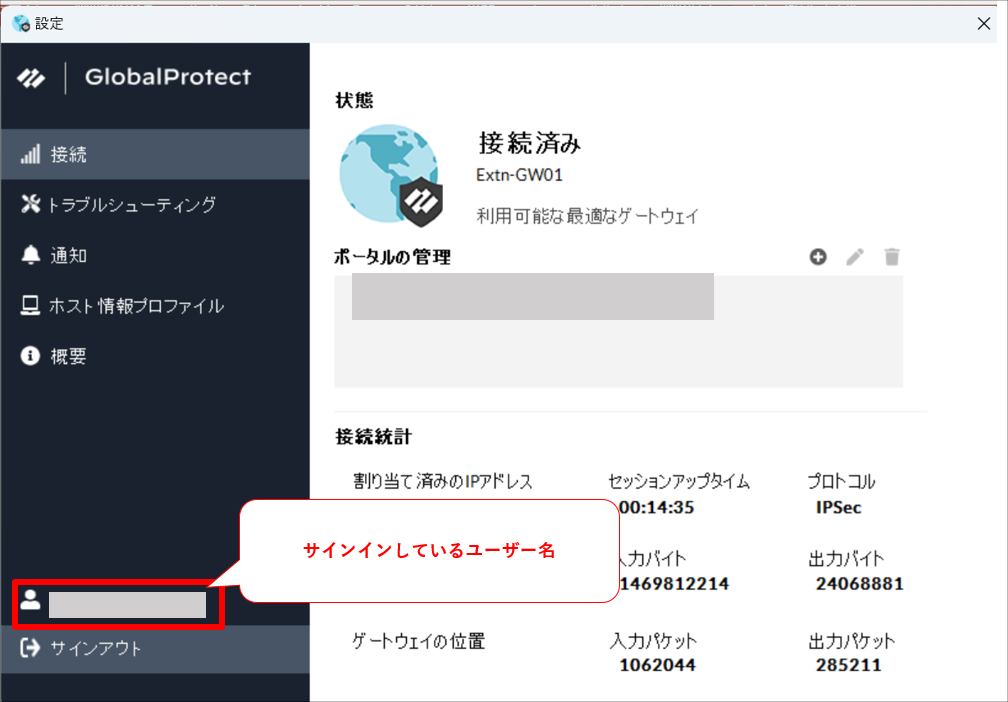Screen dimensions: 1008x702
Task: Click output packets value 285211
Action: (848, 665)
